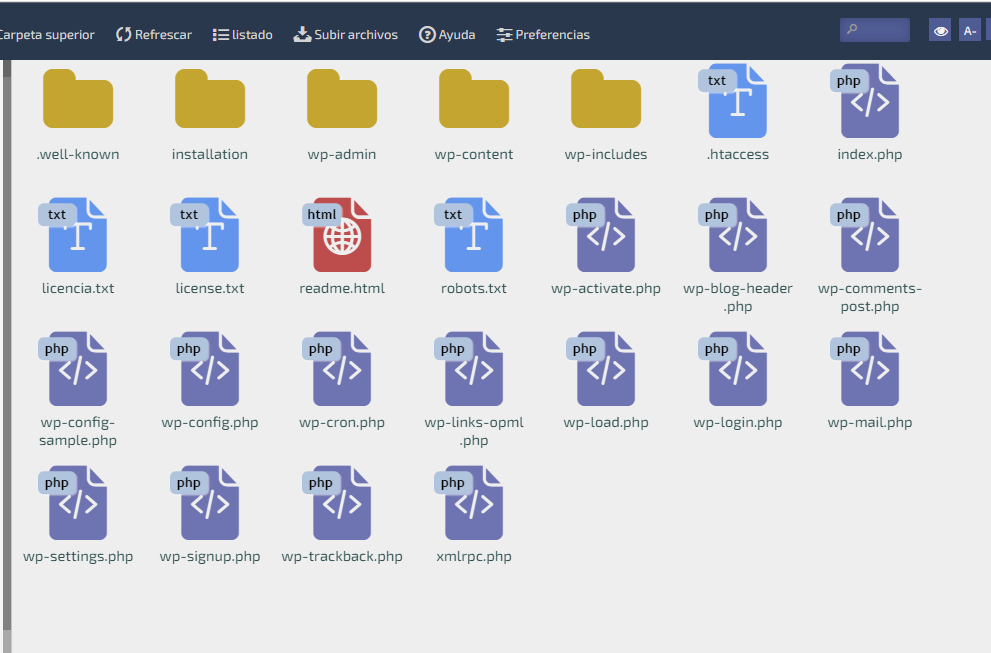This screenshot has height=653, width=991.
Task: Select the wp-config-sample.php file icon
Action: point(73,369)
